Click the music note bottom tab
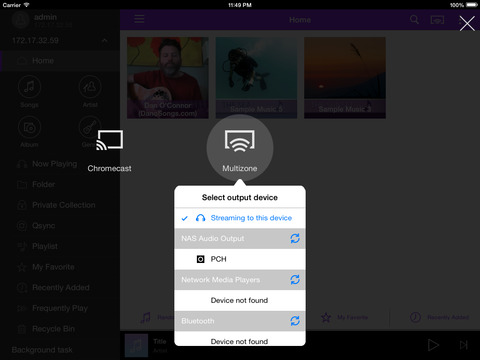This screenshot has height=360, width=480. (x=146, y=317)
